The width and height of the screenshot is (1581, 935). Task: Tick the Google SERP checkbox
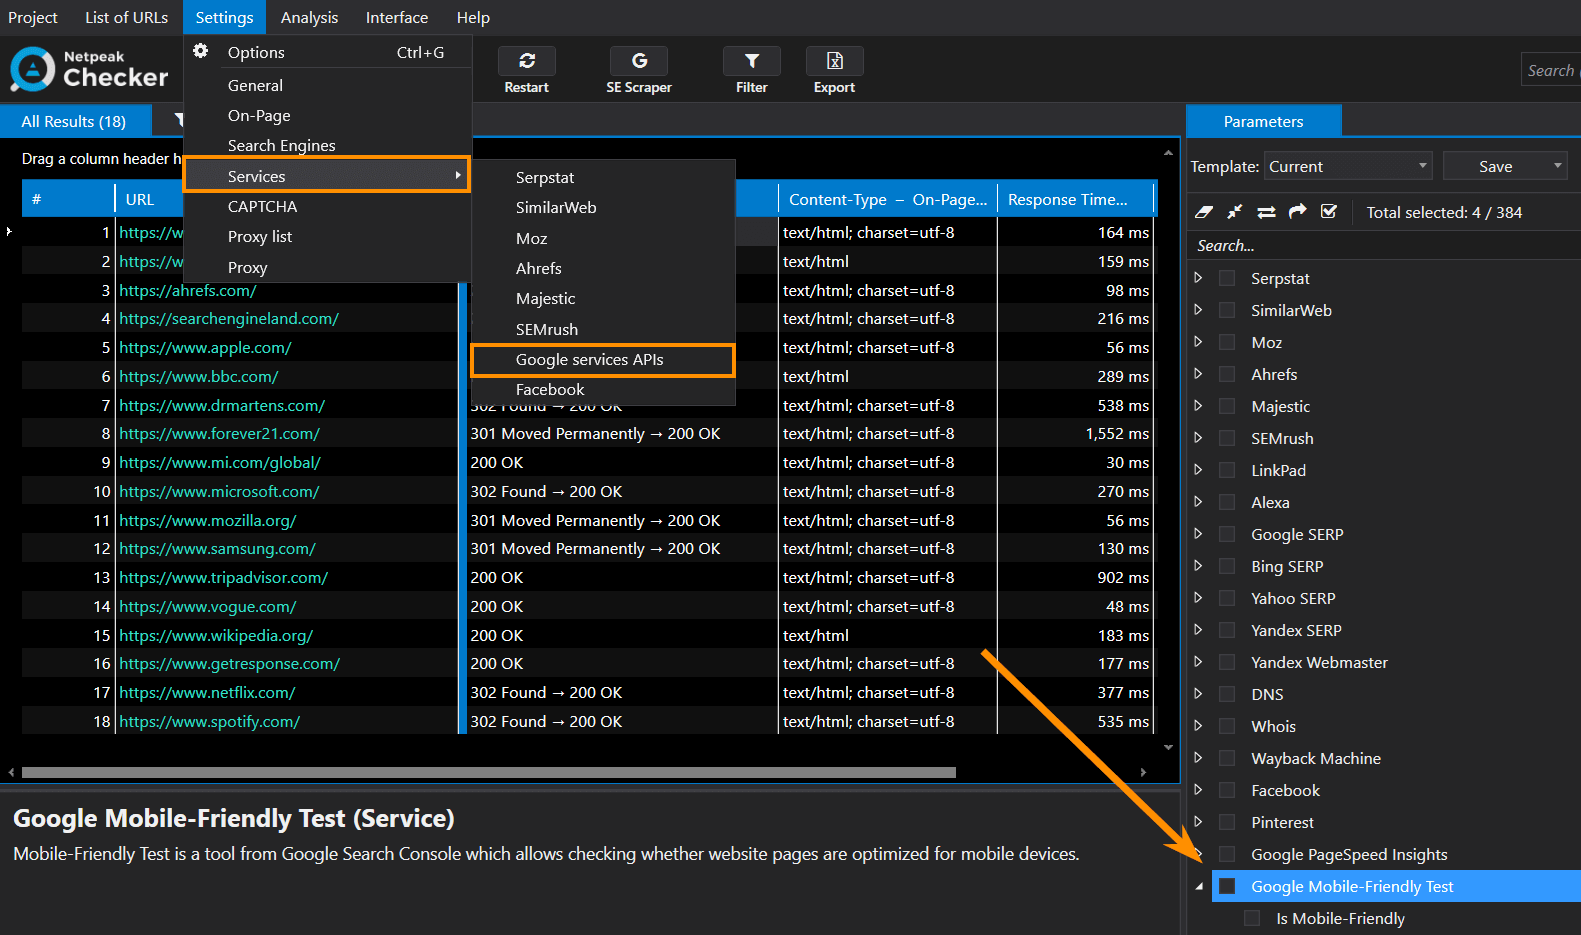pos(1227,534)
